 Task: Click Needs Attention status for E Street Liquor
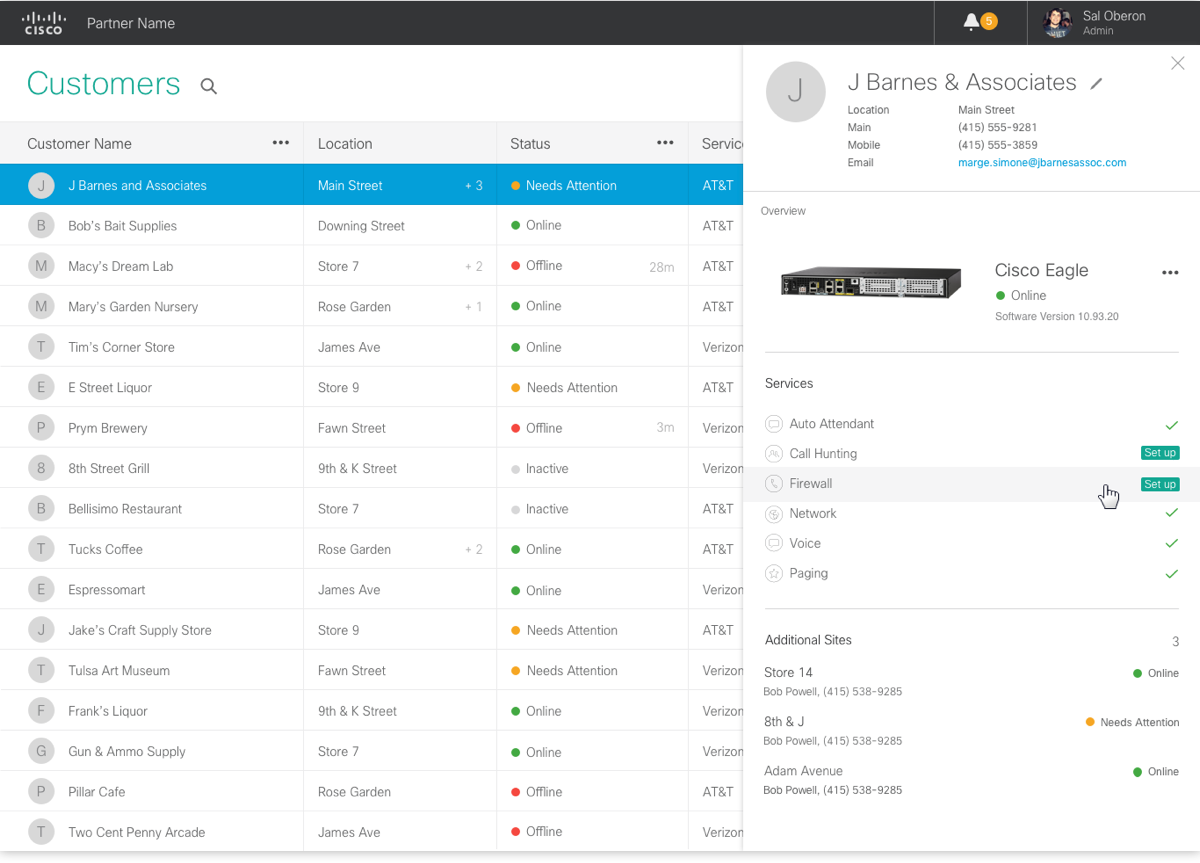point(564,388)
